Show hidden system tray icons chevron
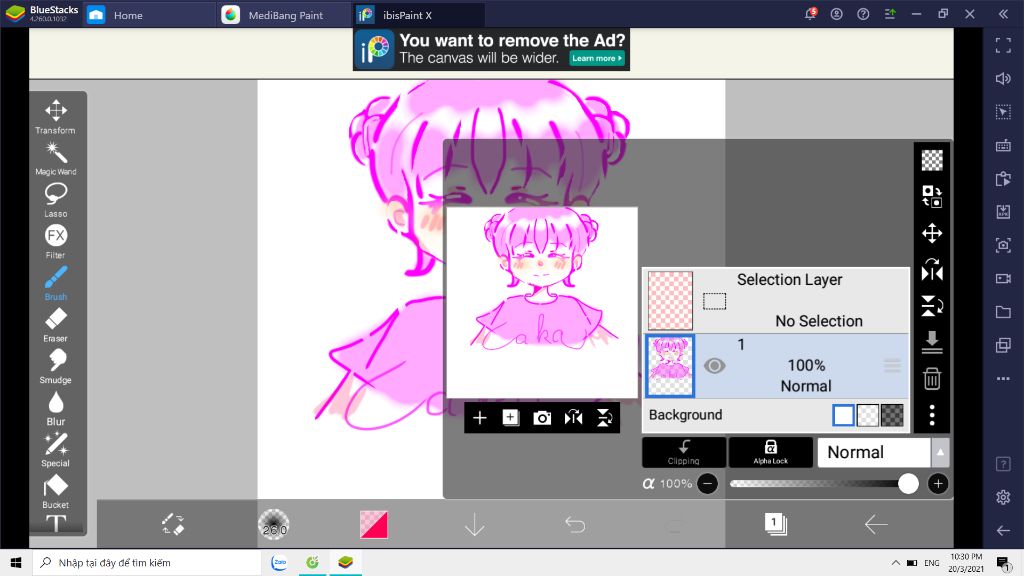Image resolution: width=1024 pixels, height=576 pixels. (895, 562)
